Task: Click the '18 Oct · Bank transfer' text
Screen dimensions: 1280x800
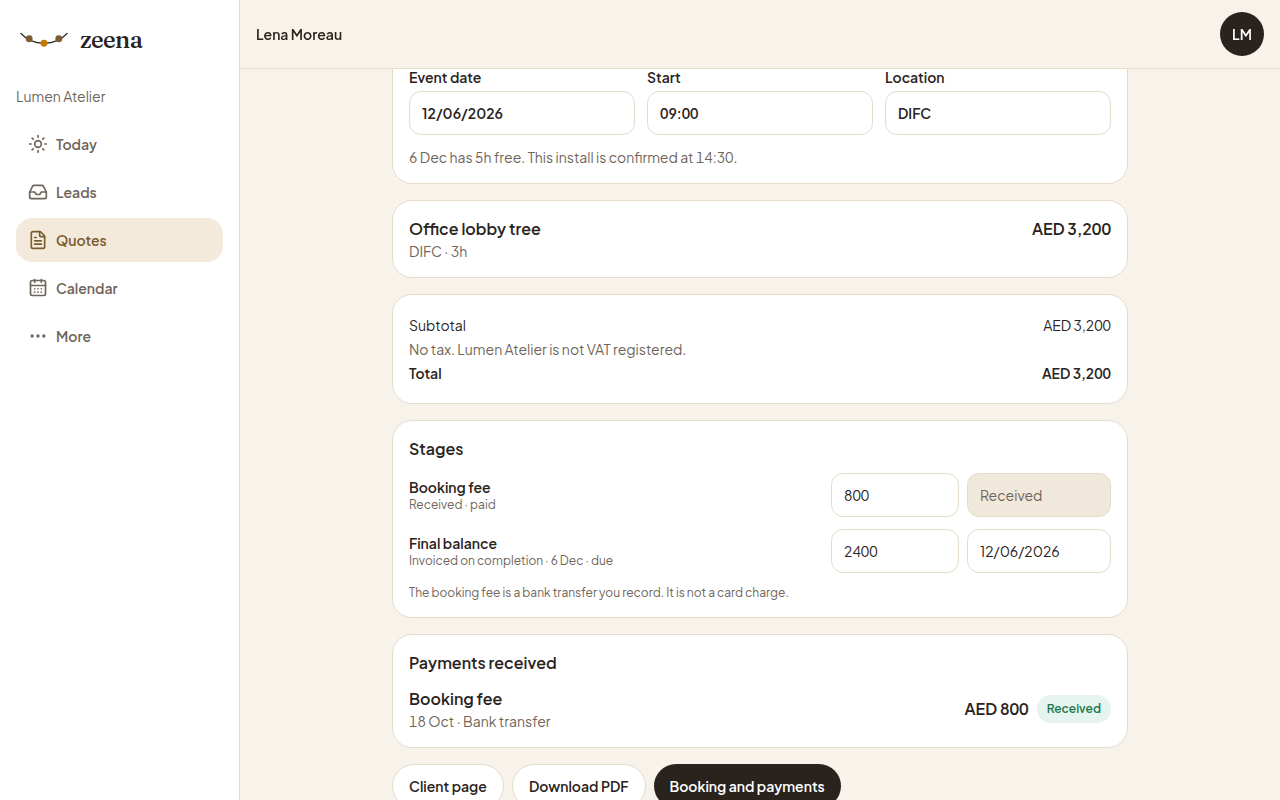Action: tap(480, 722)
